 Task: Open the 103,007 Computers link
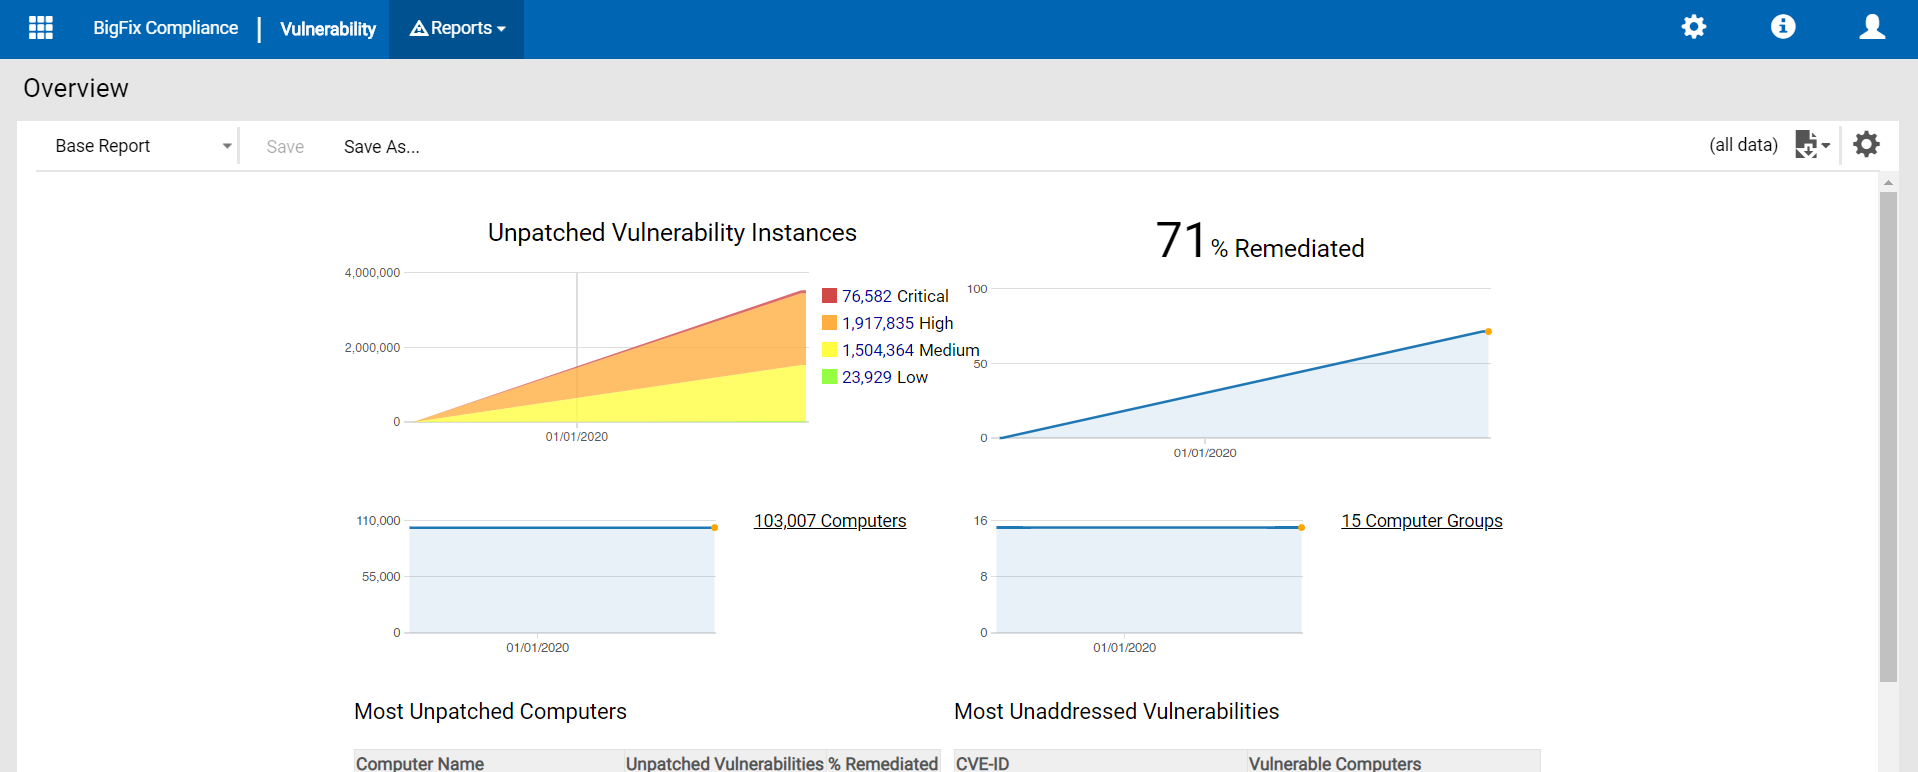[830, 521]
